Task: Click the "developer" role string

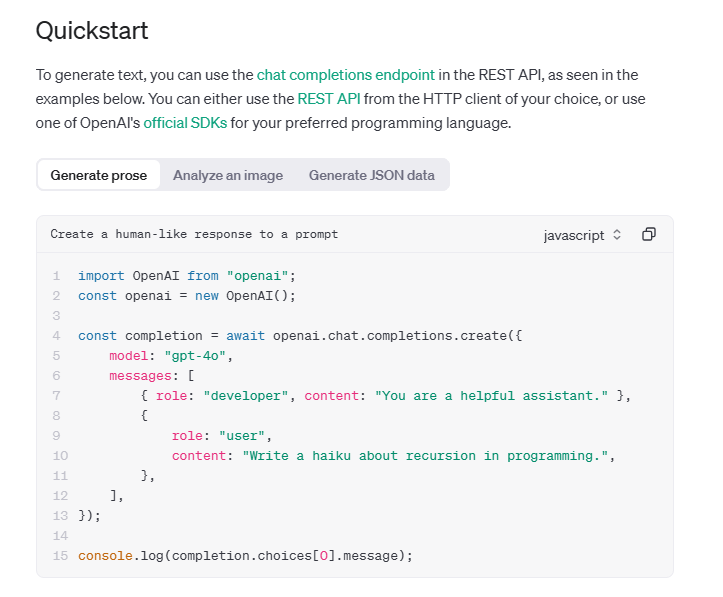Action: tap(249, 396)
